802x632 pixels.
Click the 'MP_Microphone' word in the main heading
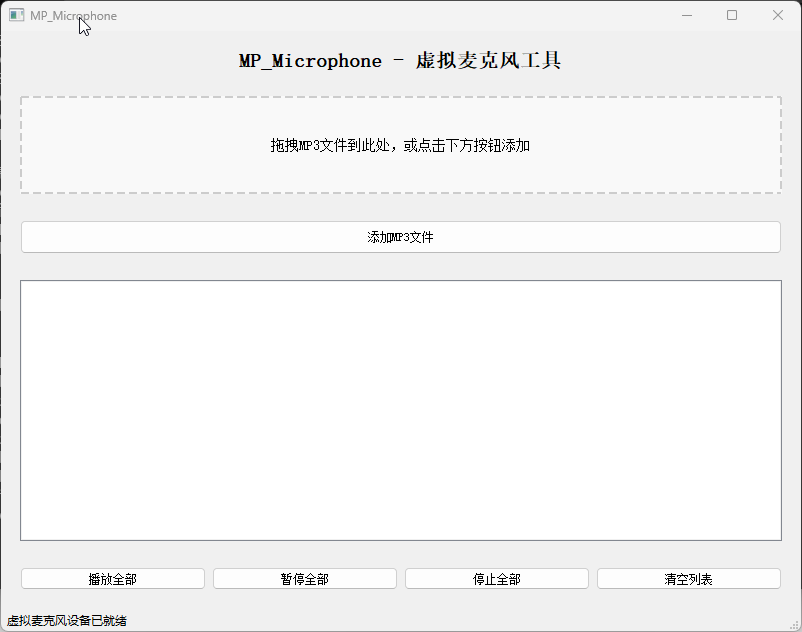310,61
